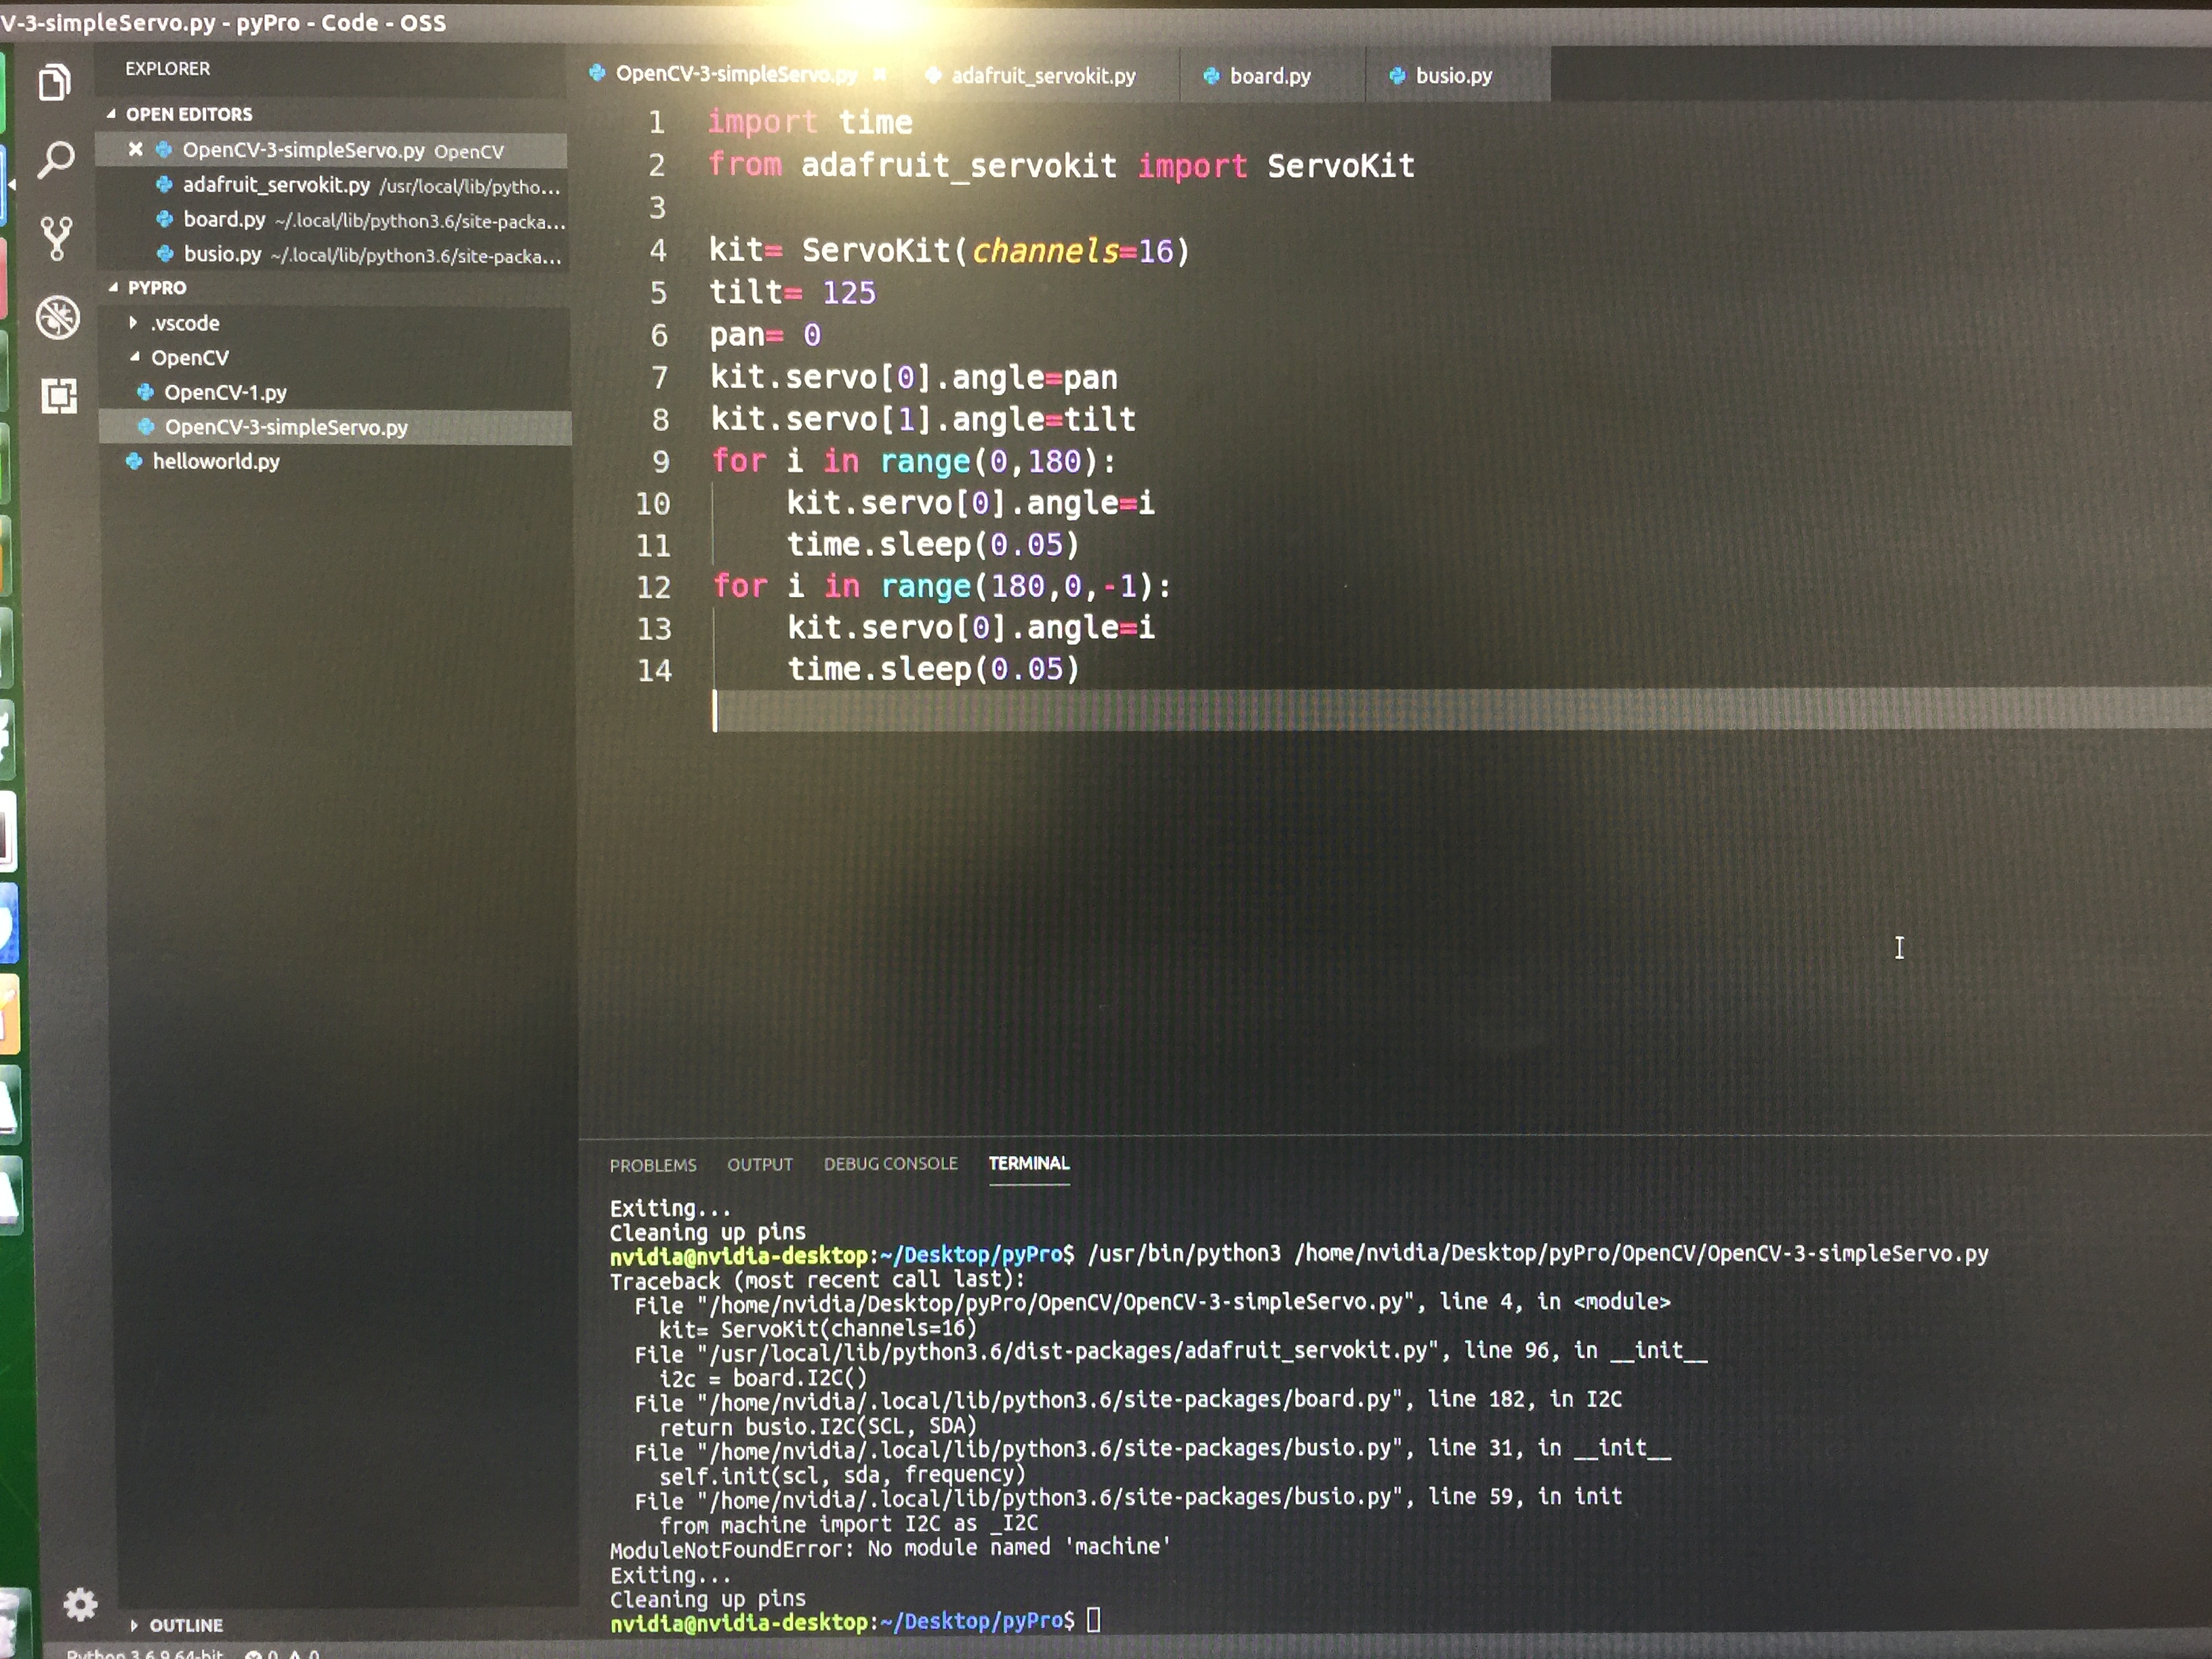The height and width of the screenshot is (1659, 2212).
Task: Switch to the busio.py editor tab
Action: point(1453,76)
